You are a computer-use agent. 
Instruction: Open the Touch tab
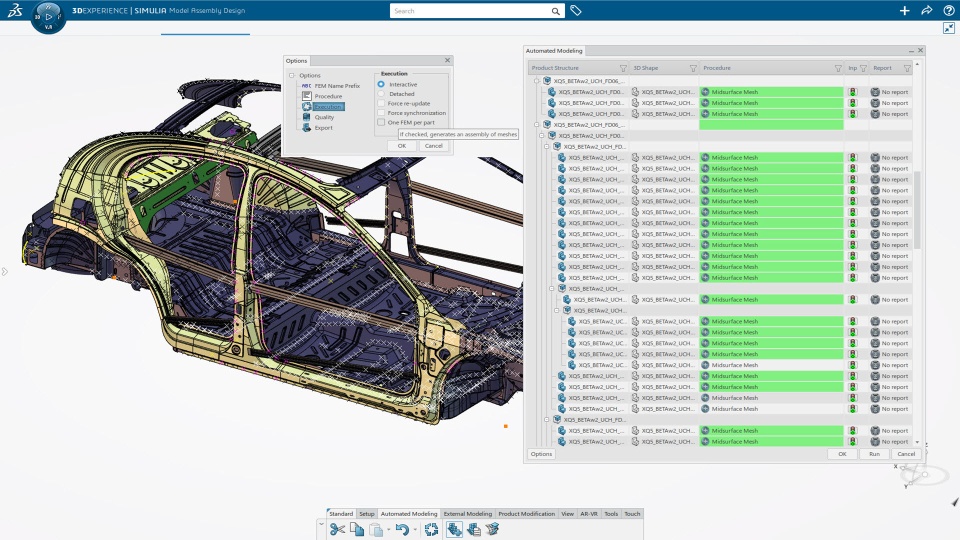pos(632,514)
